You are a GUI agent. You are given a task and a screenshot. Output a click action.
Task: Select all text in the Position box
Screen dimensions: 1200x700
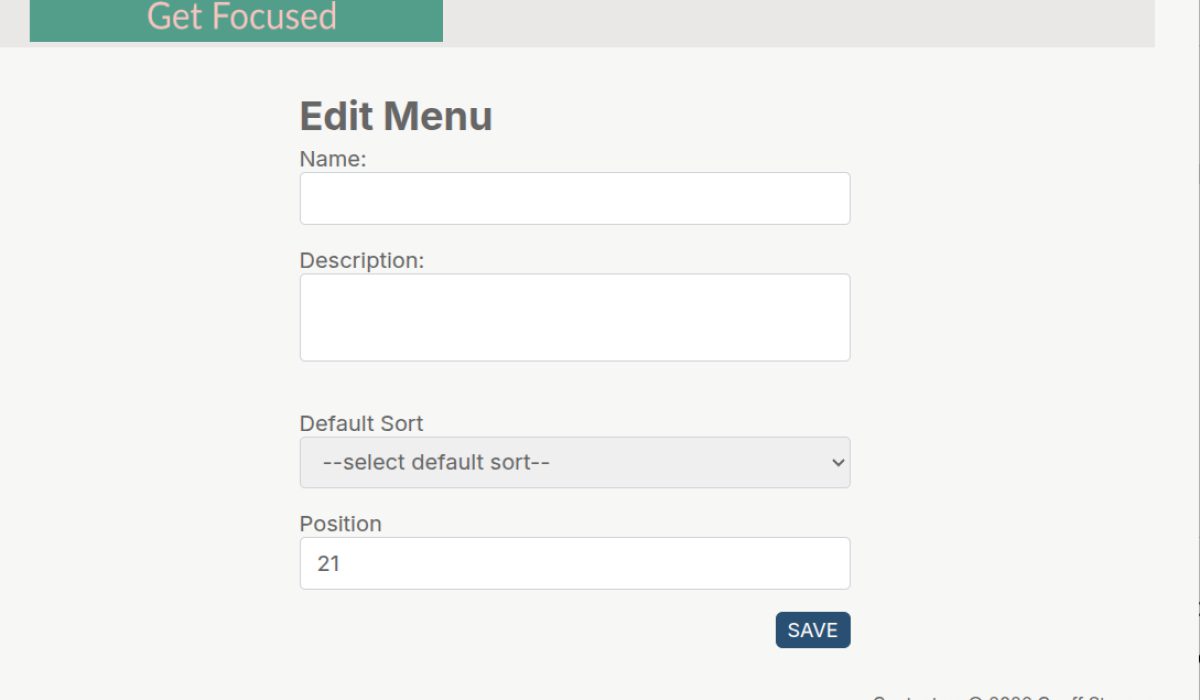[x=575, y=563]
